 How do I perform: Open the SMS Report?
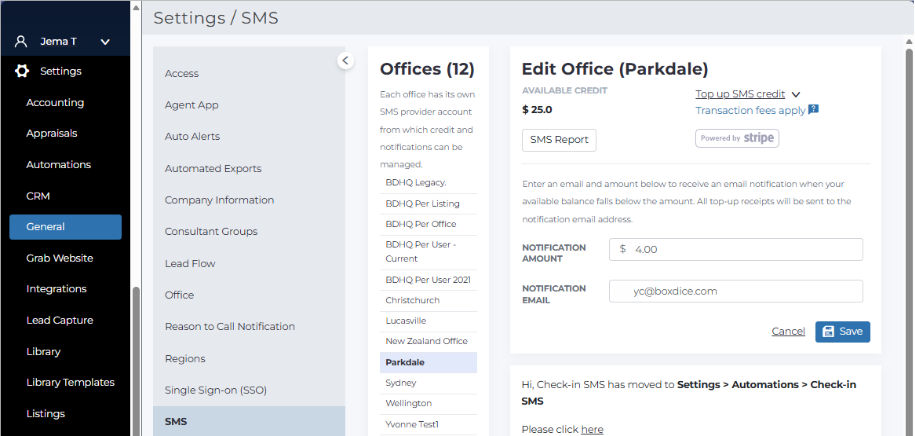tap(559, 140)
